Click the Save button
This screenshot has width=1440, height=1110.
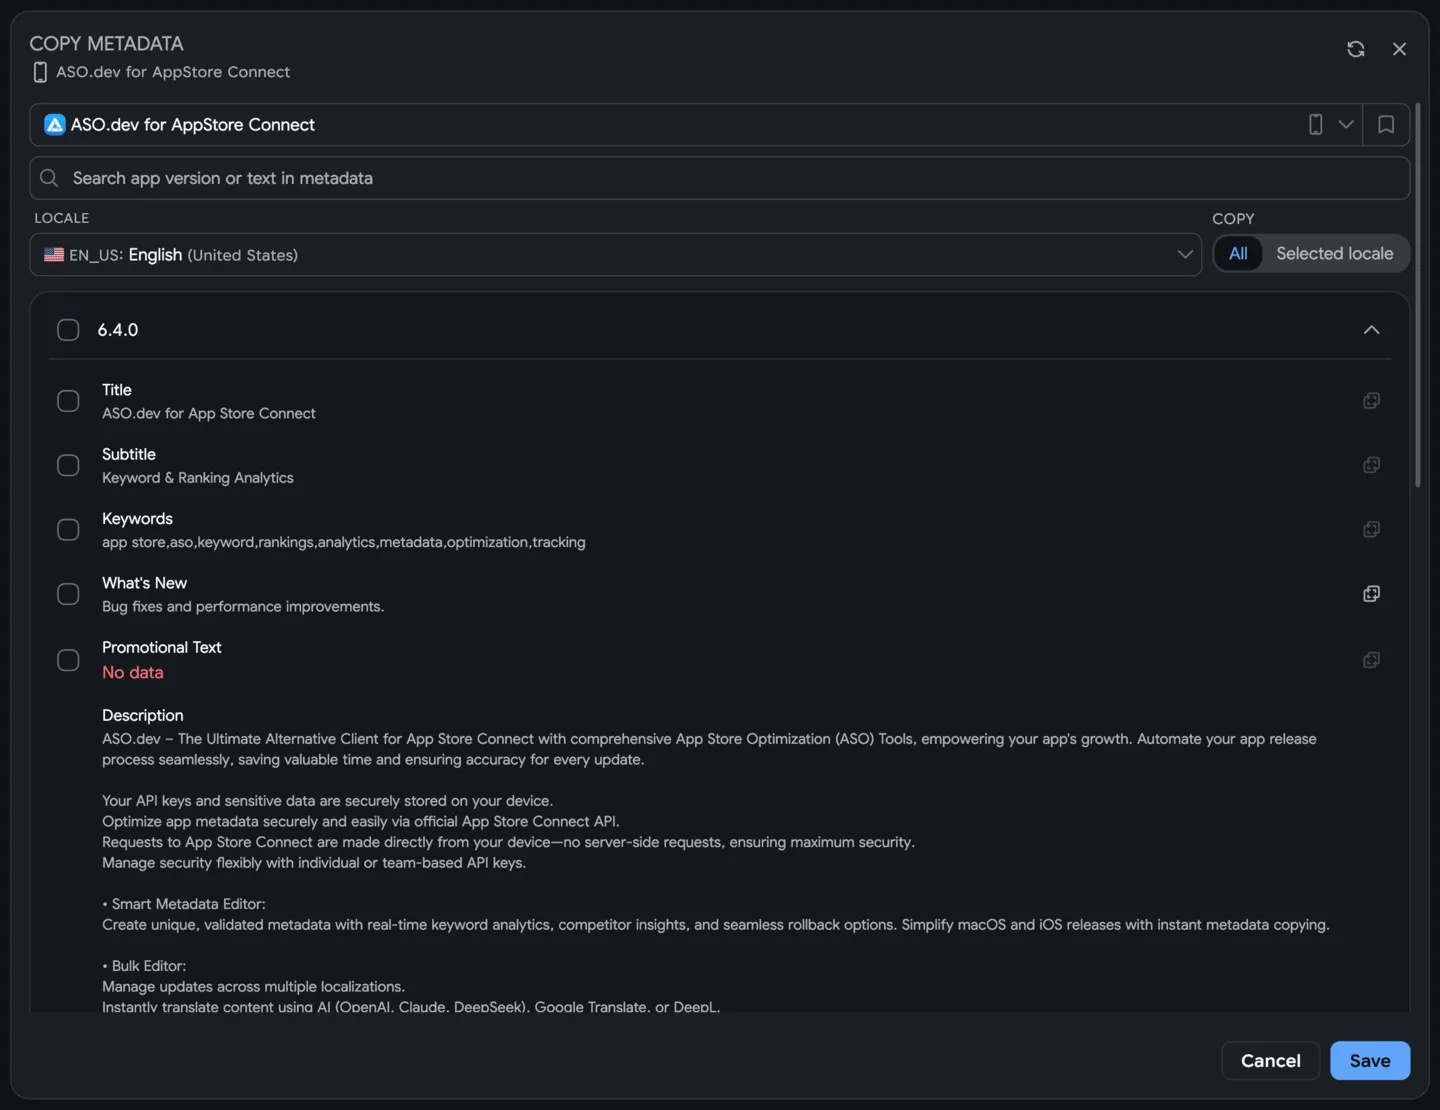pos(1370,1061)
